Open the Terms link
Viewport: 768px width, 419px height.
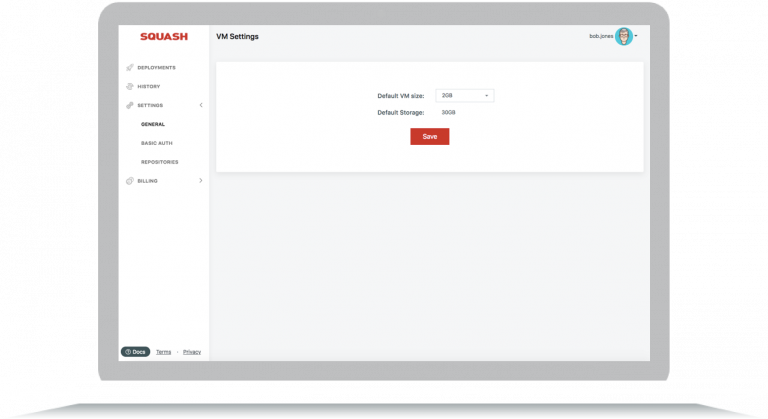pos(163,352)
